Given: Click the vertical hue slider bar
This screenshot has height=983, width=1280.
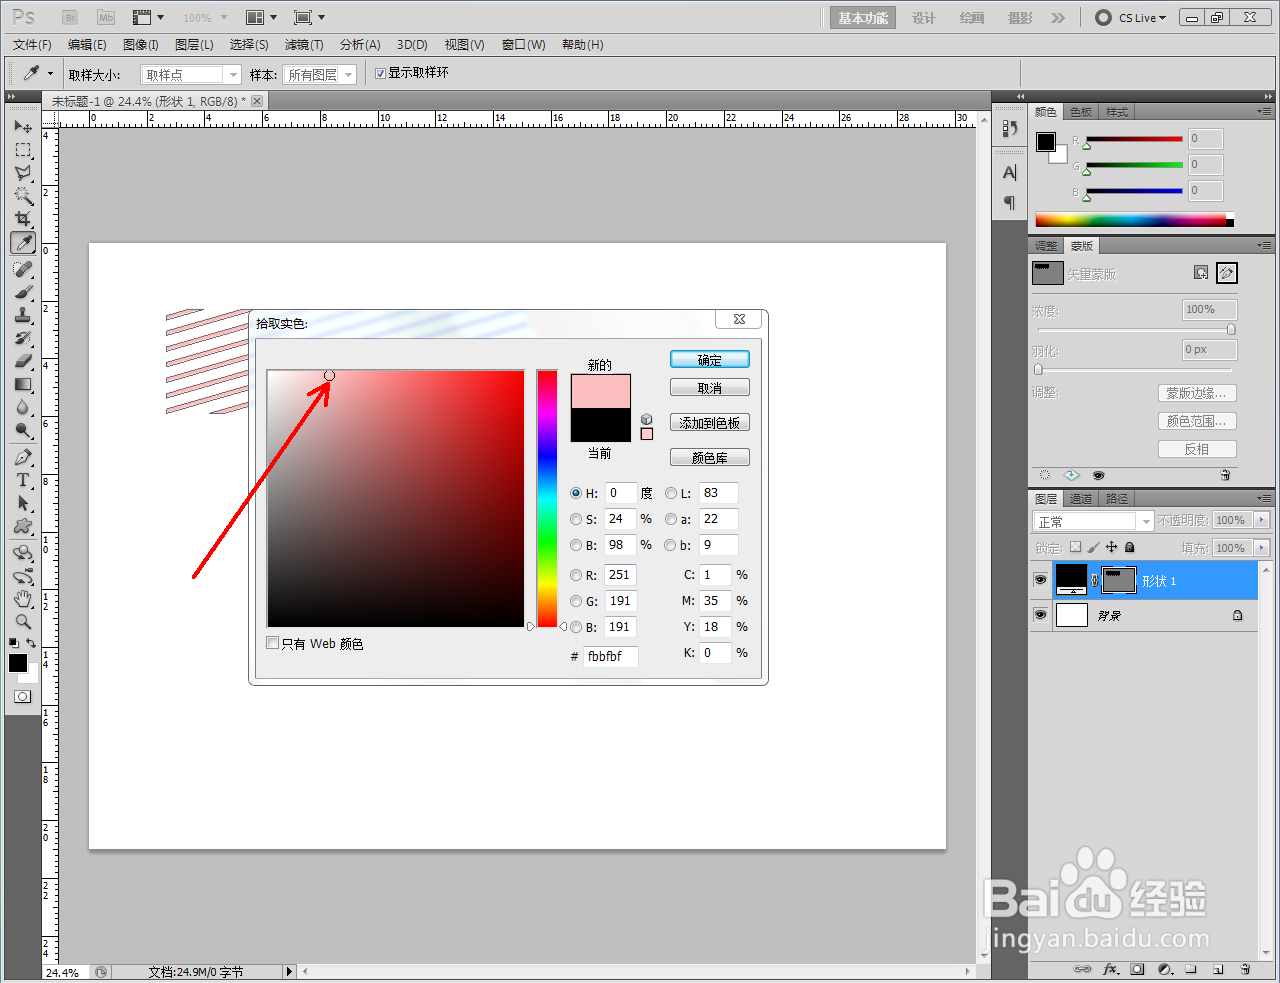Looking at the screenshot, I should [547, 498].
